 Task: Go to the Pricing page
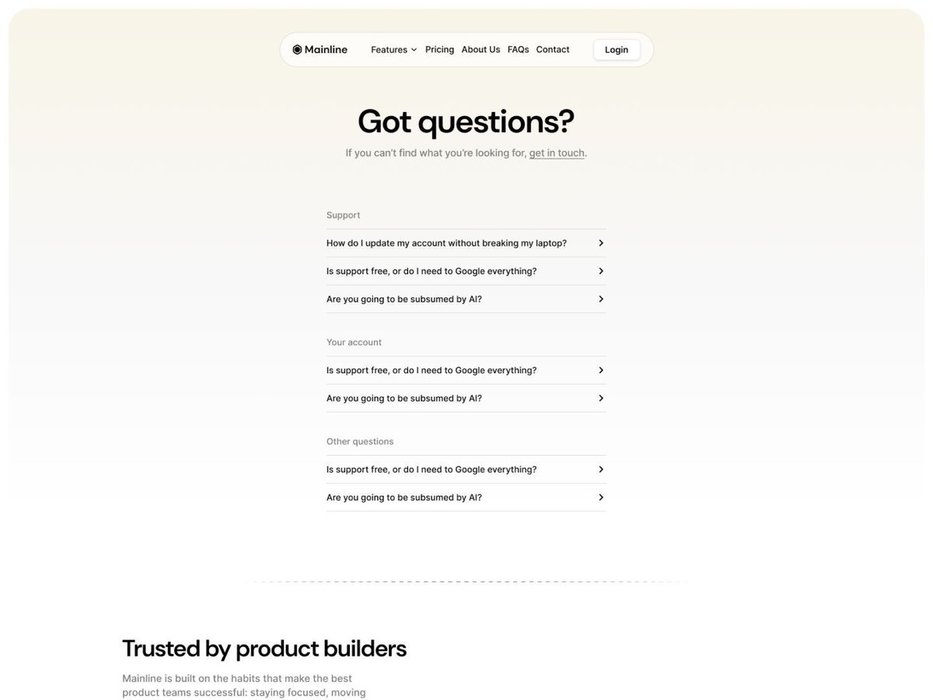click(439, 50)
